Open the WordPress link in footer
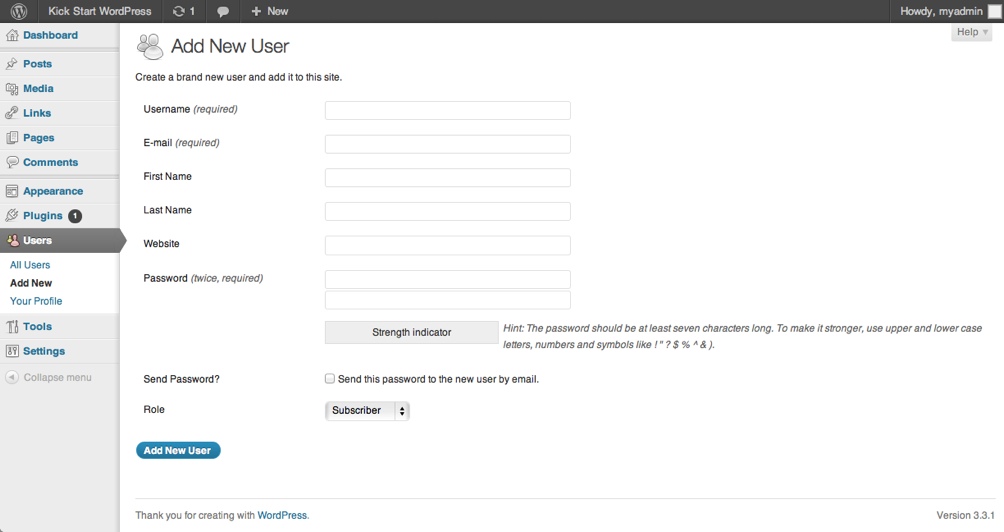The image size is (1004, 532). click(x=282, y=516)
